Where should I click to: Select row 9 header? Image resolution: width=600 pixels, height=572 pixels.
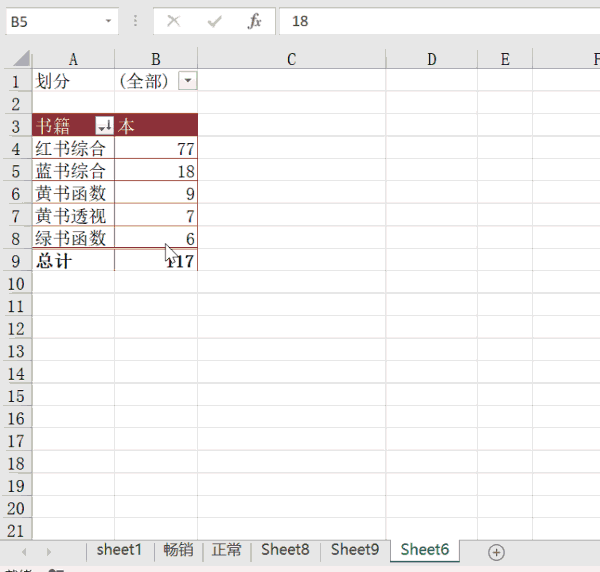point(16,261)
